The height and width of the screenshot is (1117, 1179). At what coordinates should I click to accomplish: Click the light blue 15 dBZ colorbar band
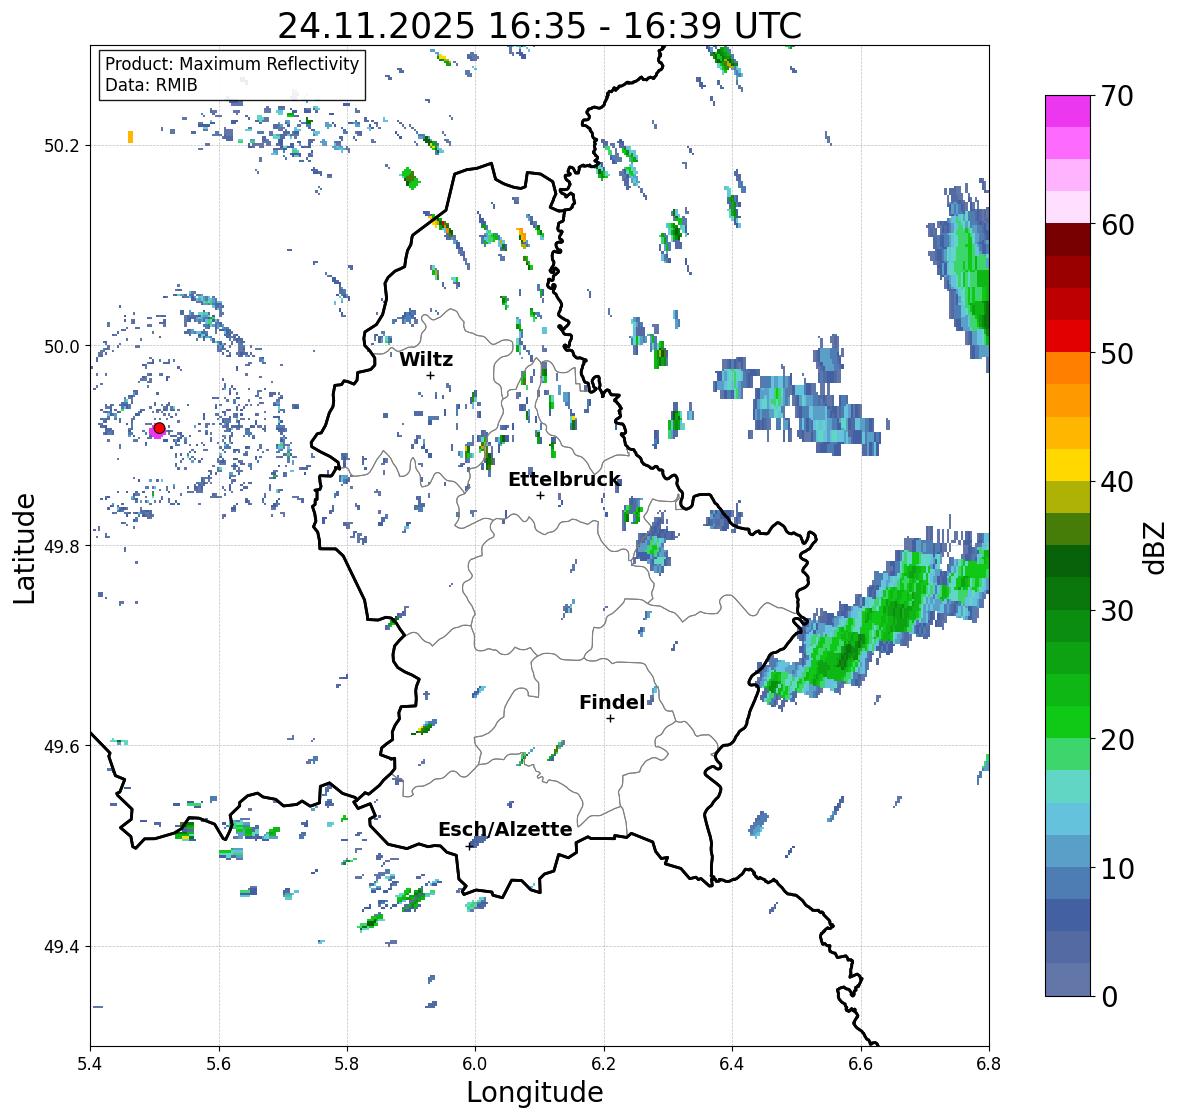point(1068,819)
